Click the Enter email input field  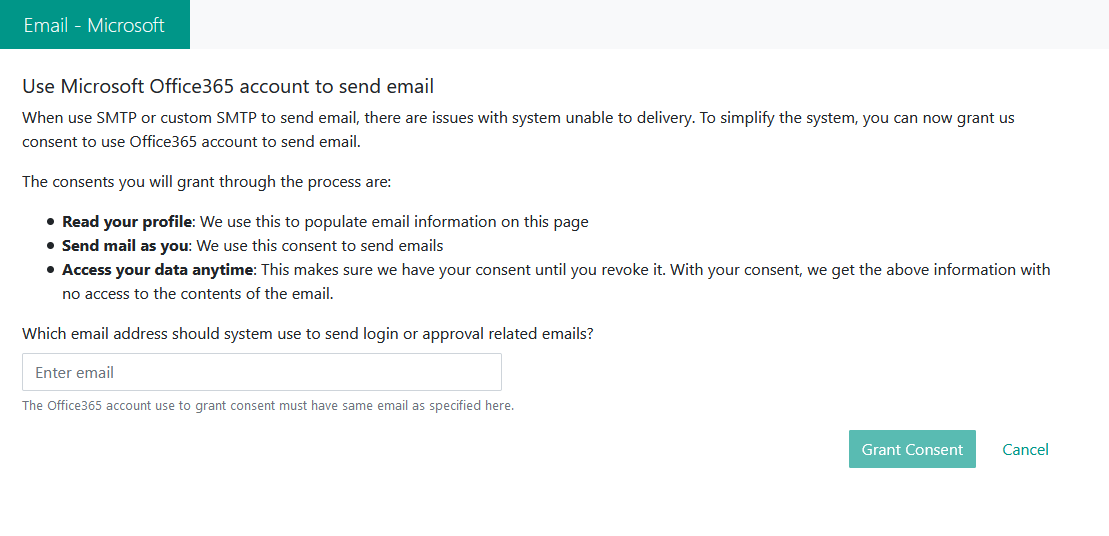(262, 372)
